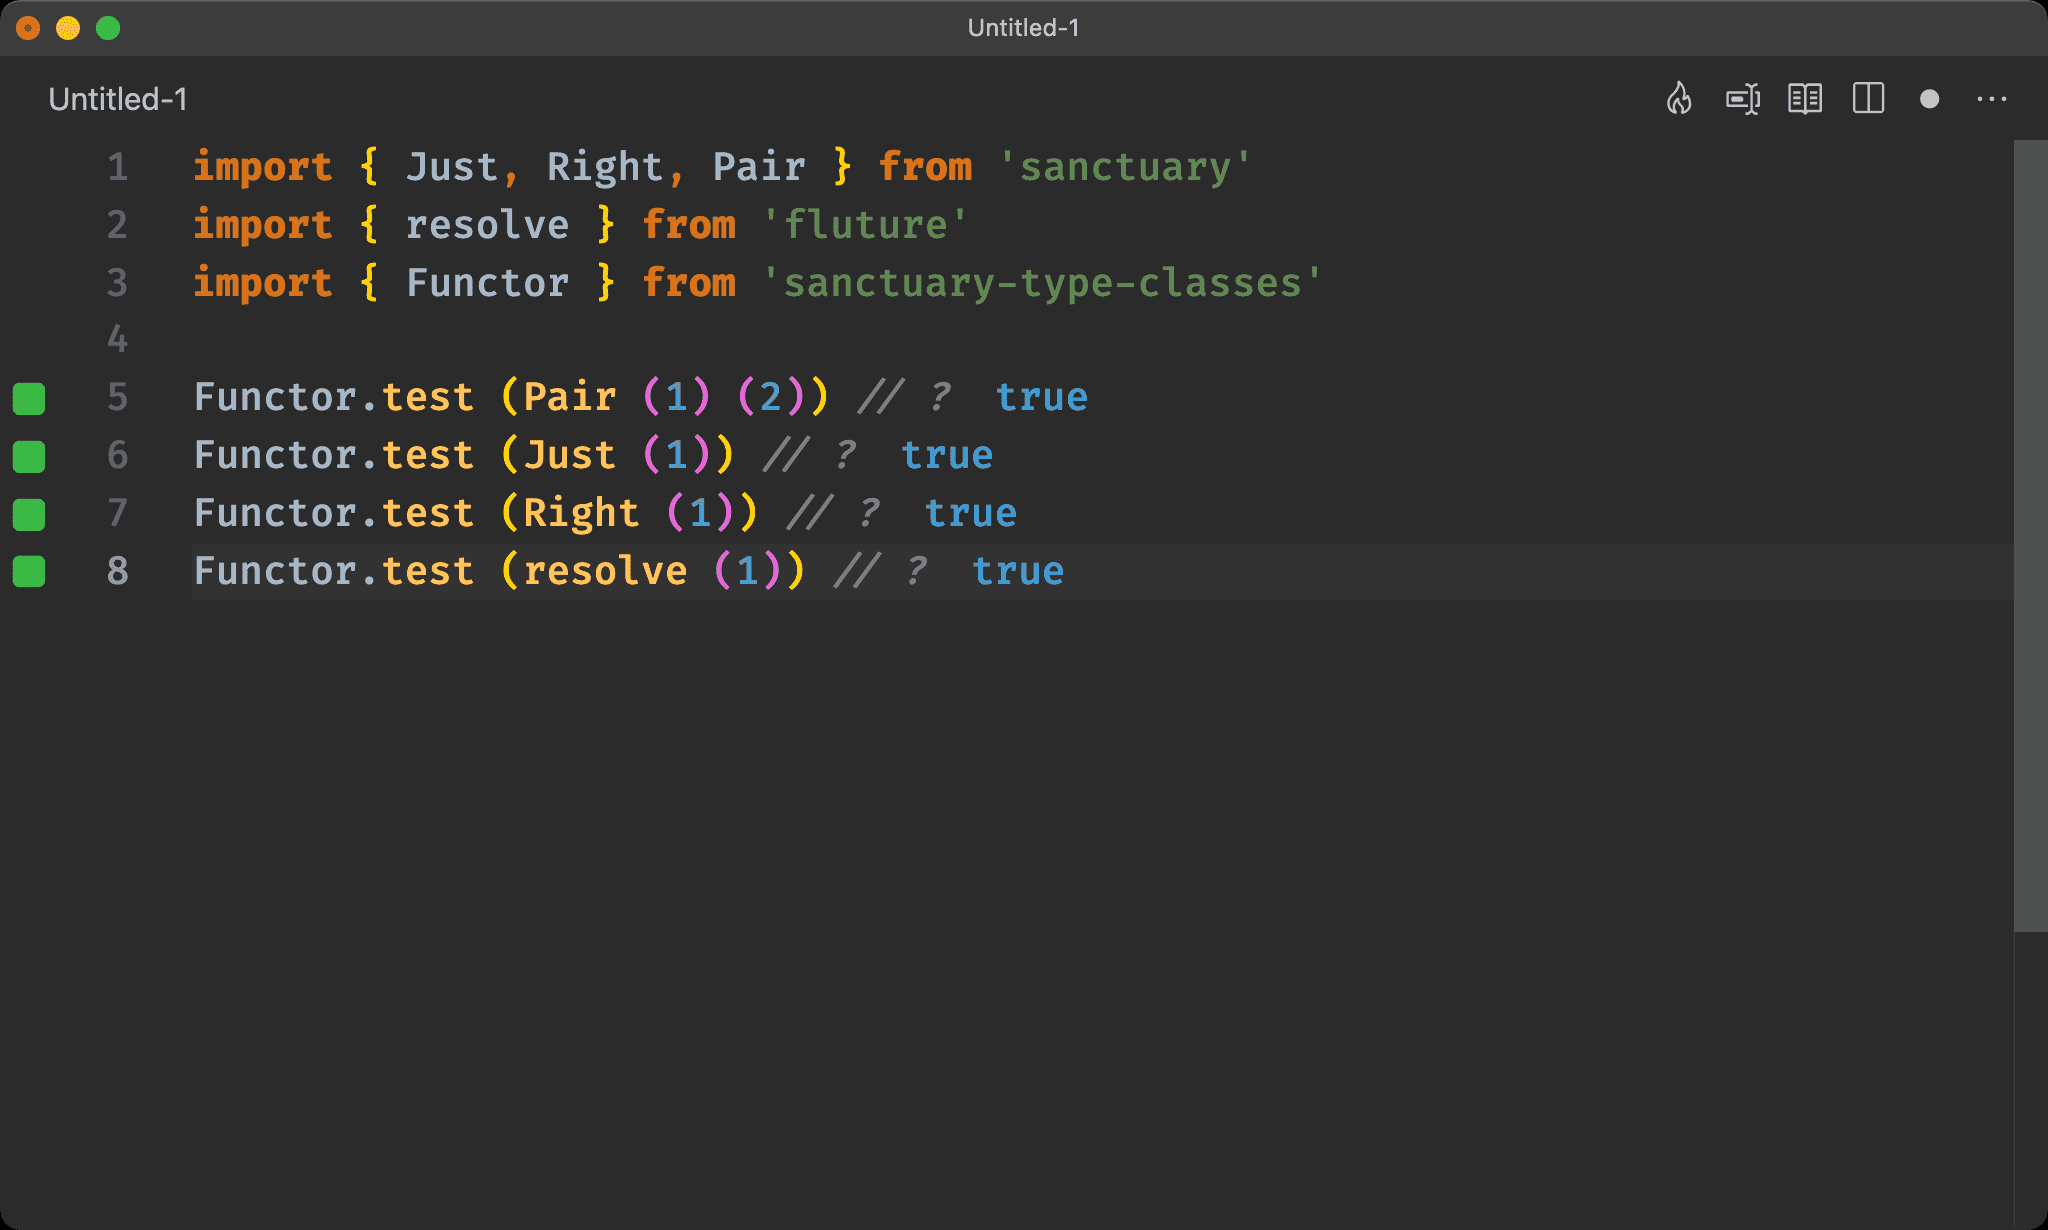Click green run indicator on line 6
The height and width of the screenshot is (1230, 2048).
click(32, 455)
